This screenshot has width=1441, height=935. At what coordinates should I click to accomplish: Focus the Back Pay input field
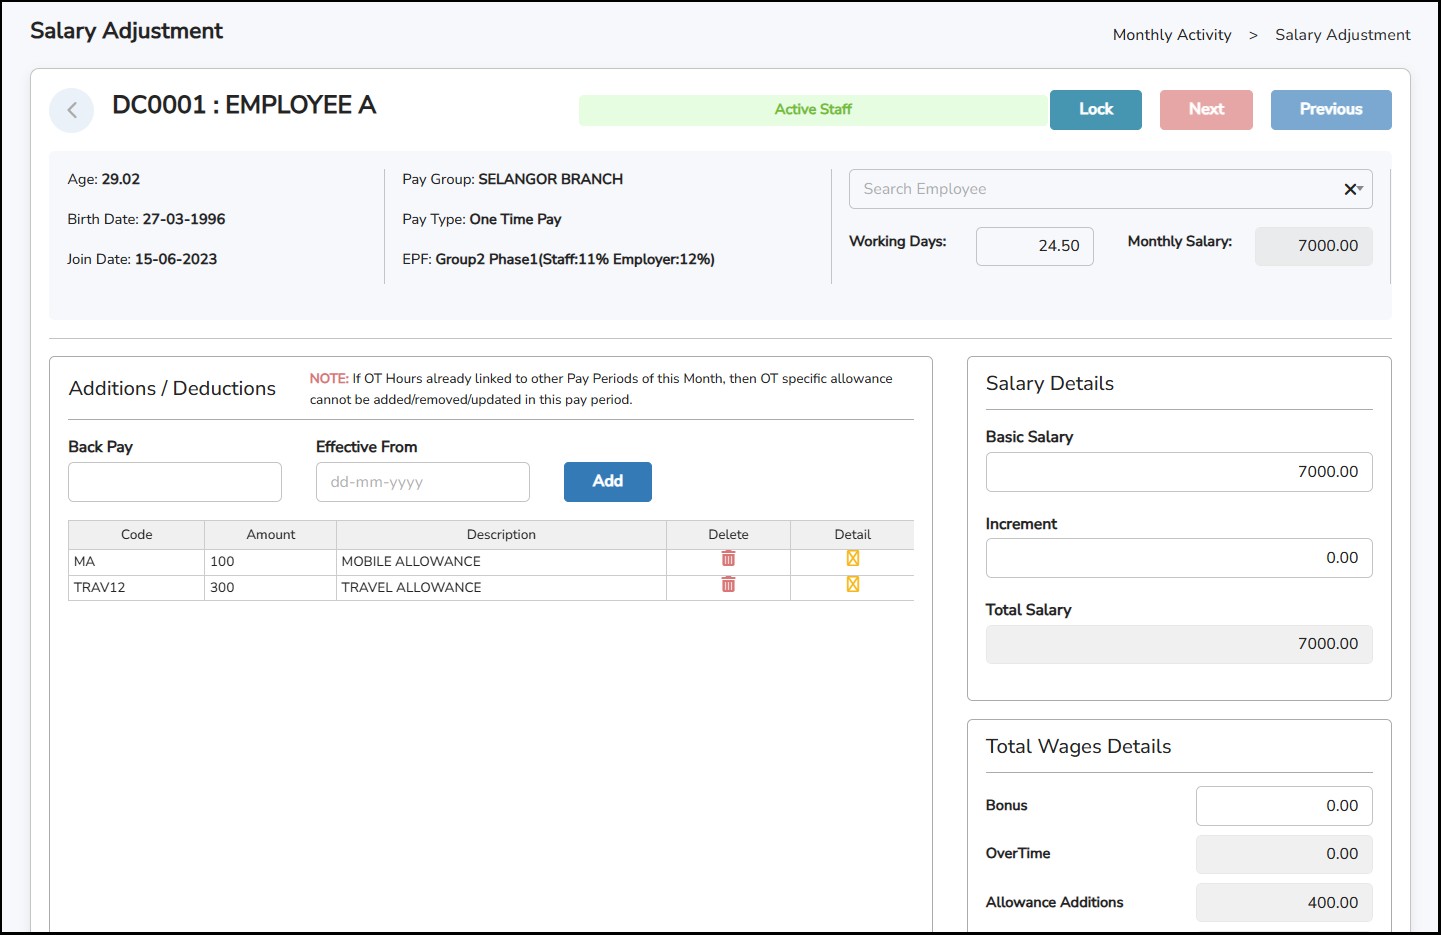click(x=175, y=482)
